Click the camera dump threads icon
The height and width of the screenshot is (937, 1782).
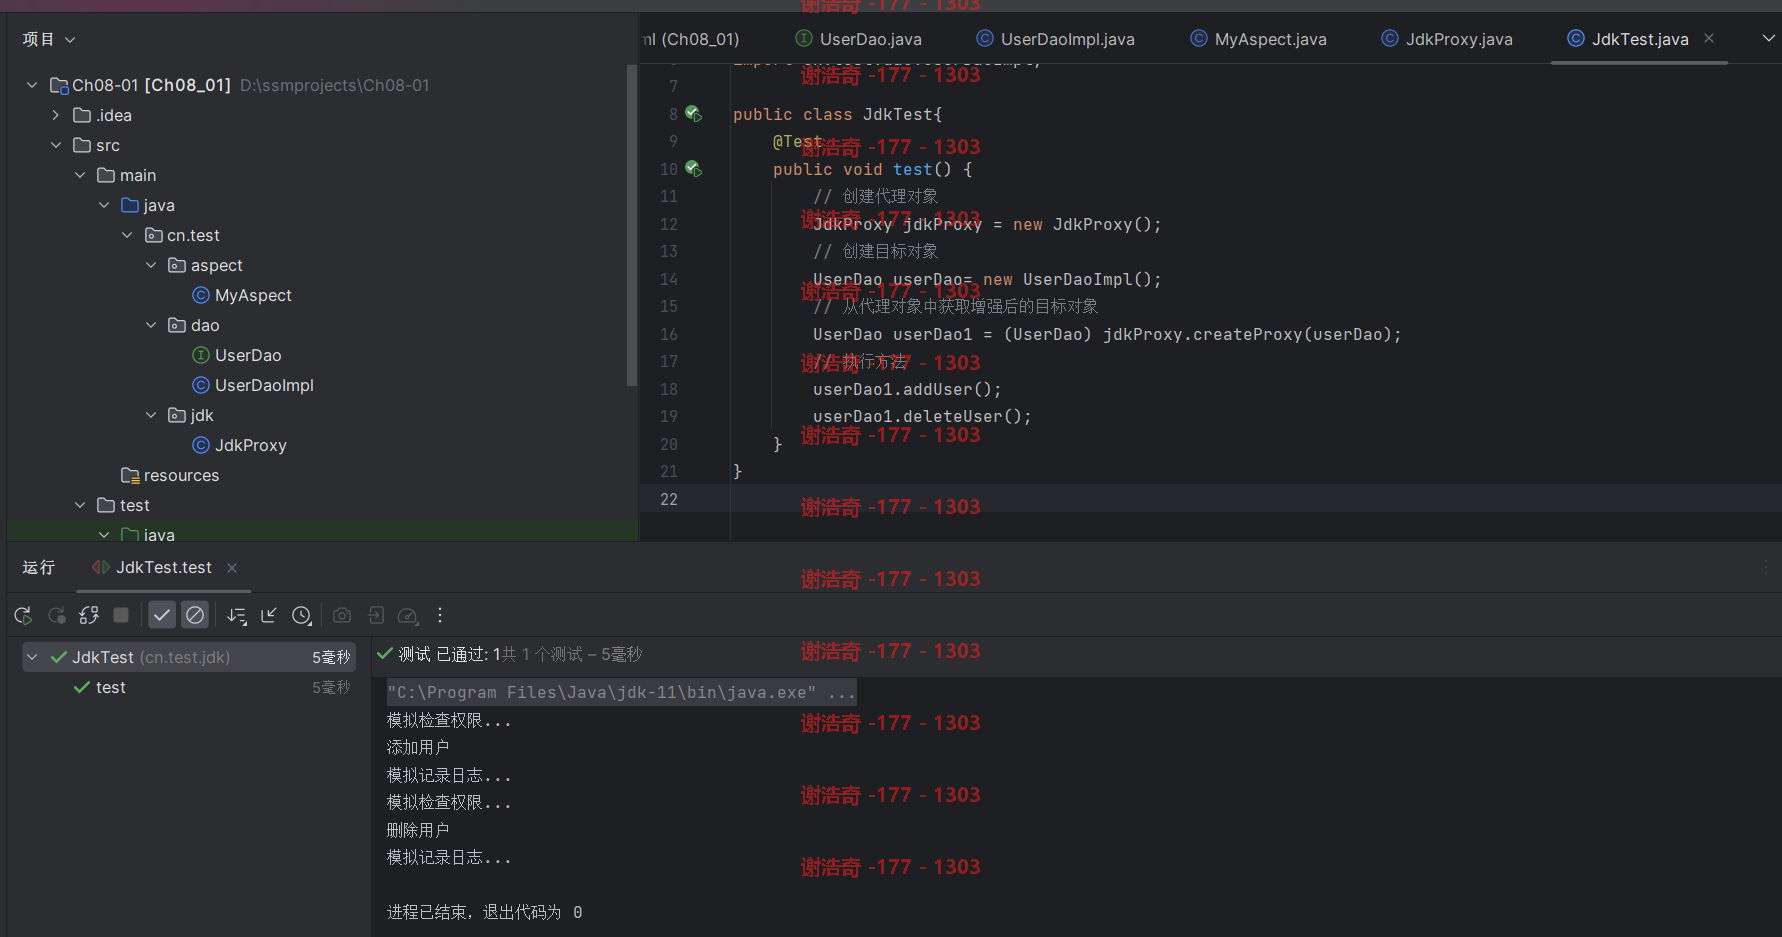(x=342, y=615)
